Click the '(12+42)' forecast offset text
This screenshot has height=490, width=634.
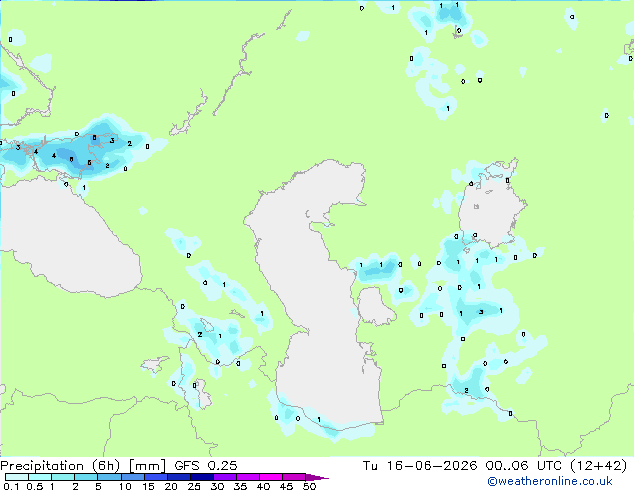click(598, 466)
